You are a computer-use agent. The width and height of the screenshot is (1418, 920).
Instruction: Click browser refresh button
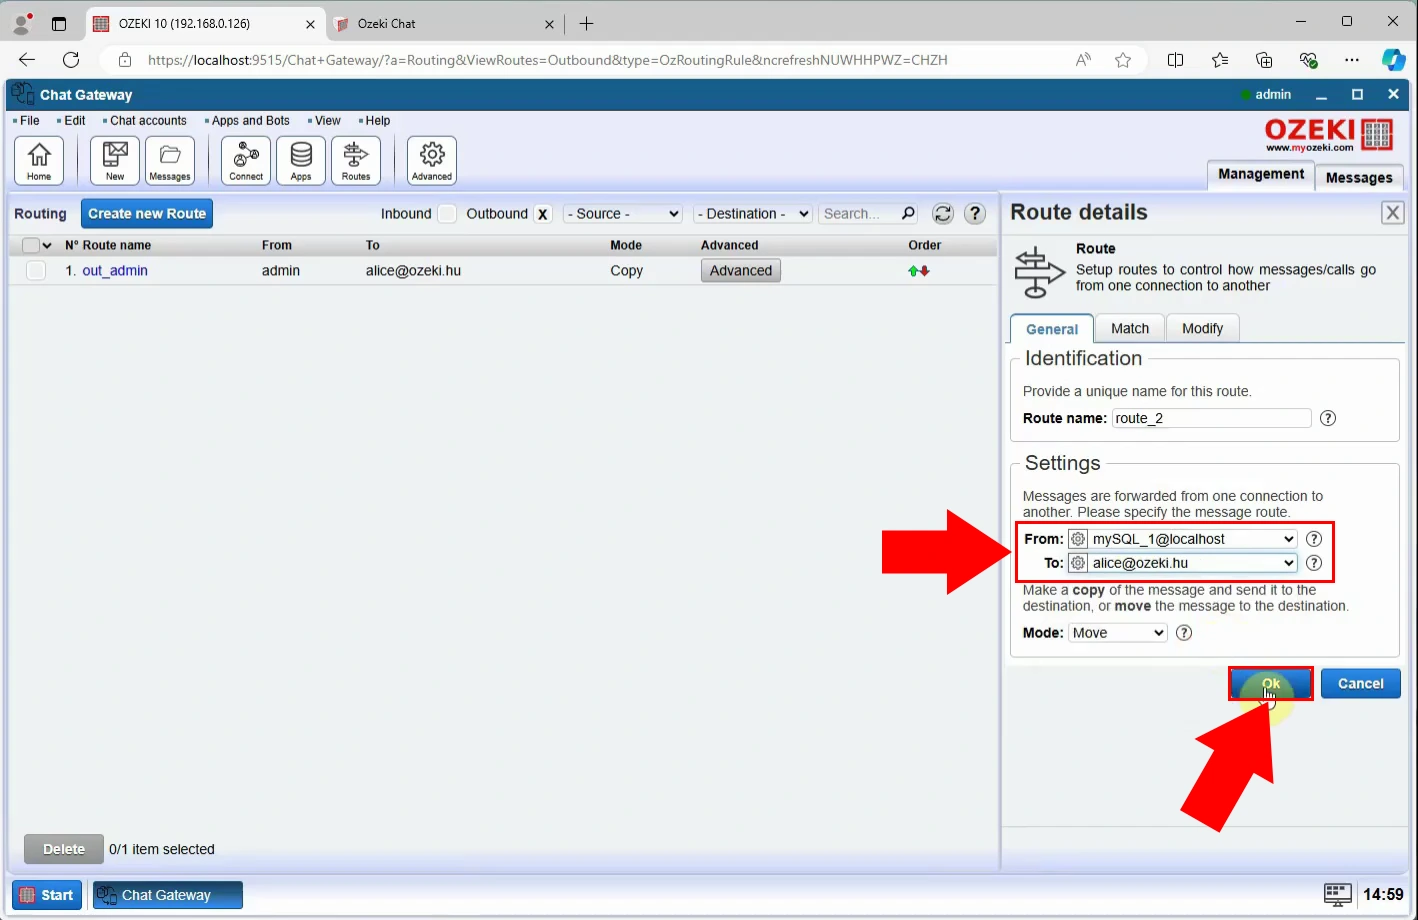click(71, 60)
